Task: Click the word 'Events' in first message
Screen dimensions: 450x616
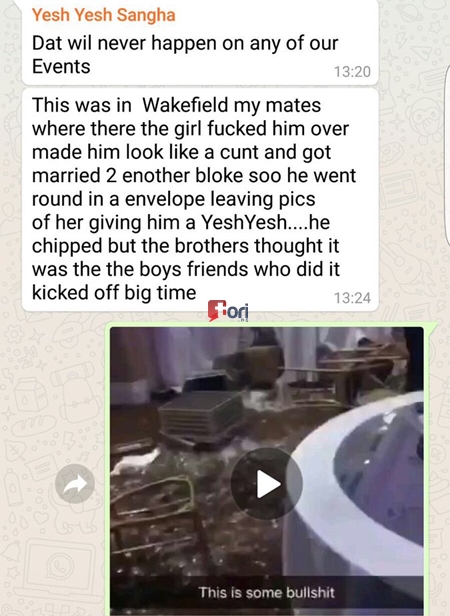Action: point(61,66)
